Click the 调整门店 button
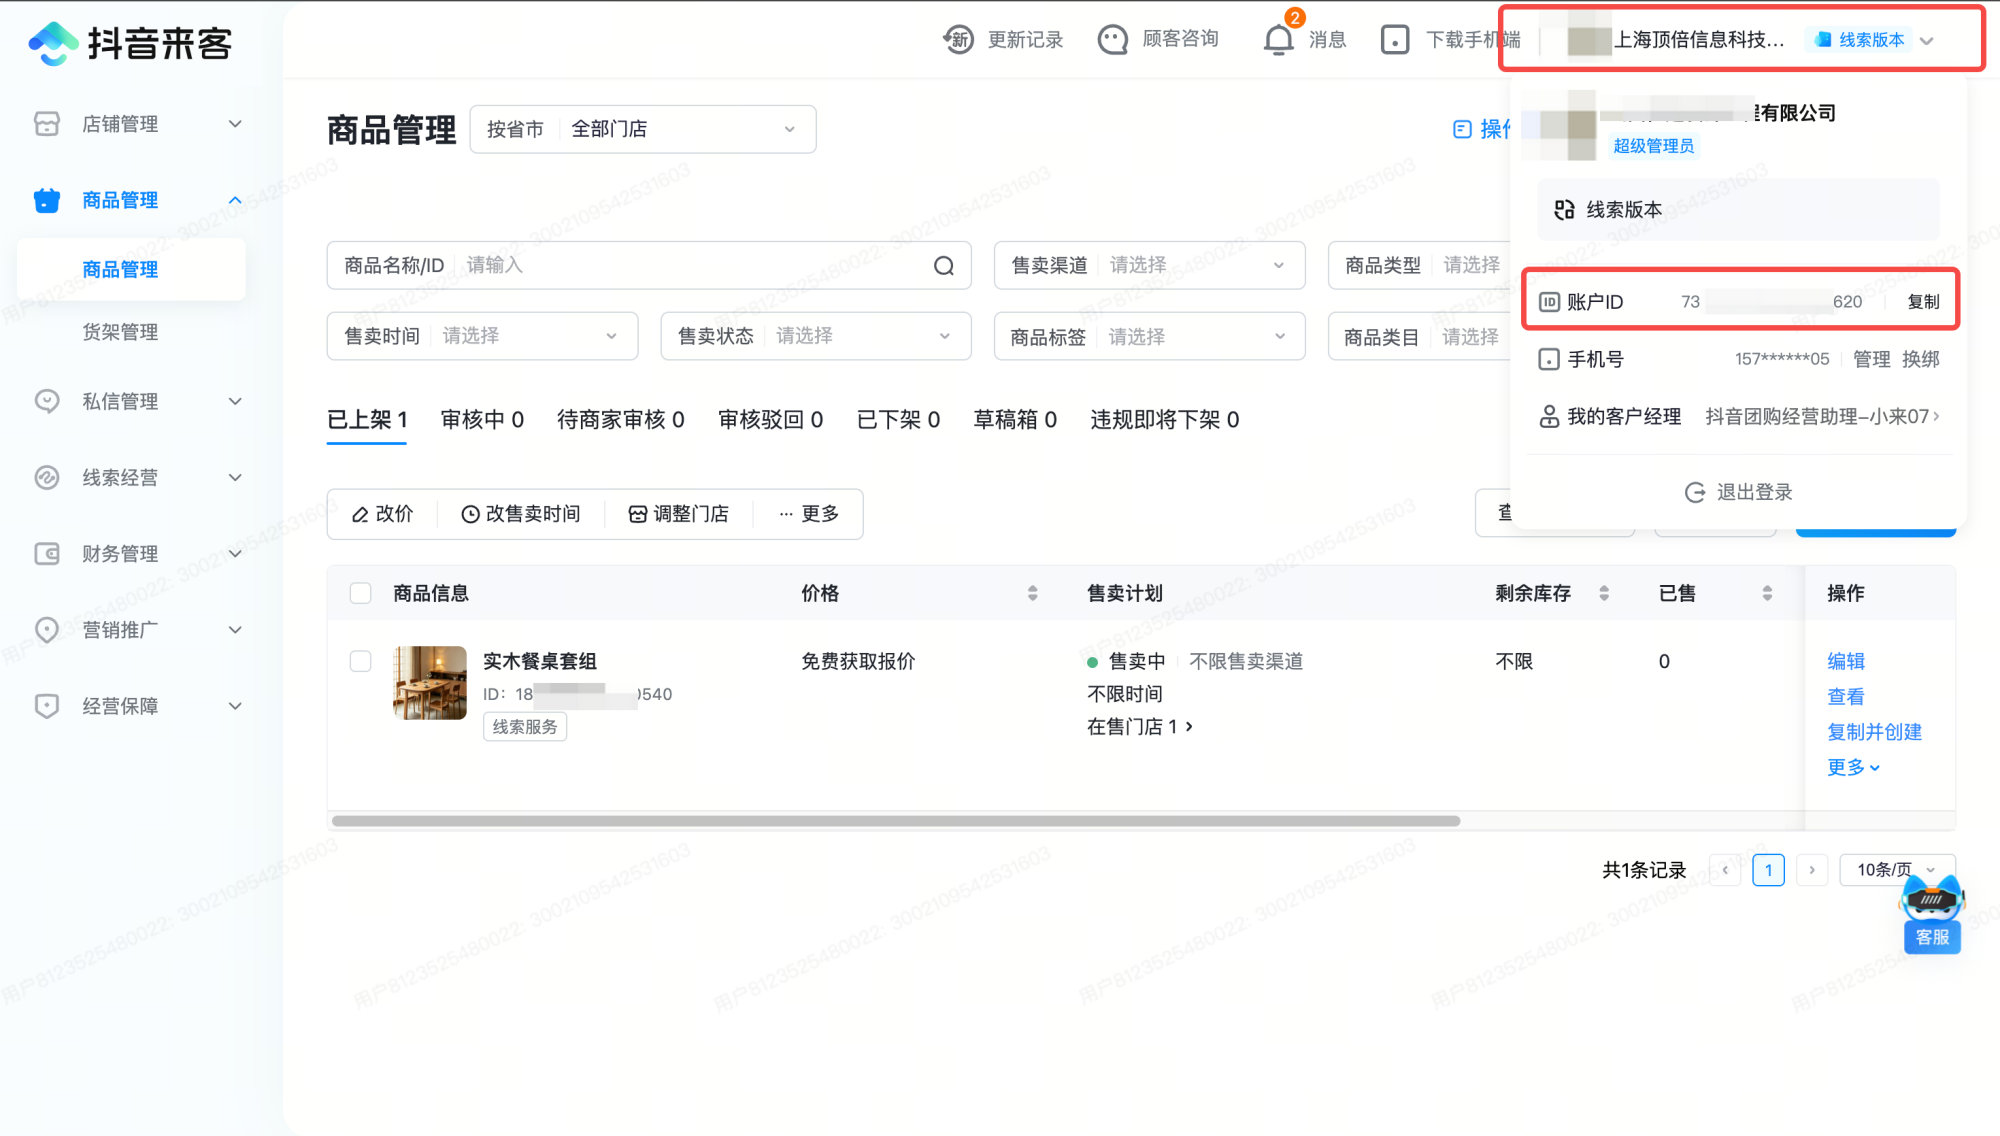2000x1136 pixels. point(678,514)
